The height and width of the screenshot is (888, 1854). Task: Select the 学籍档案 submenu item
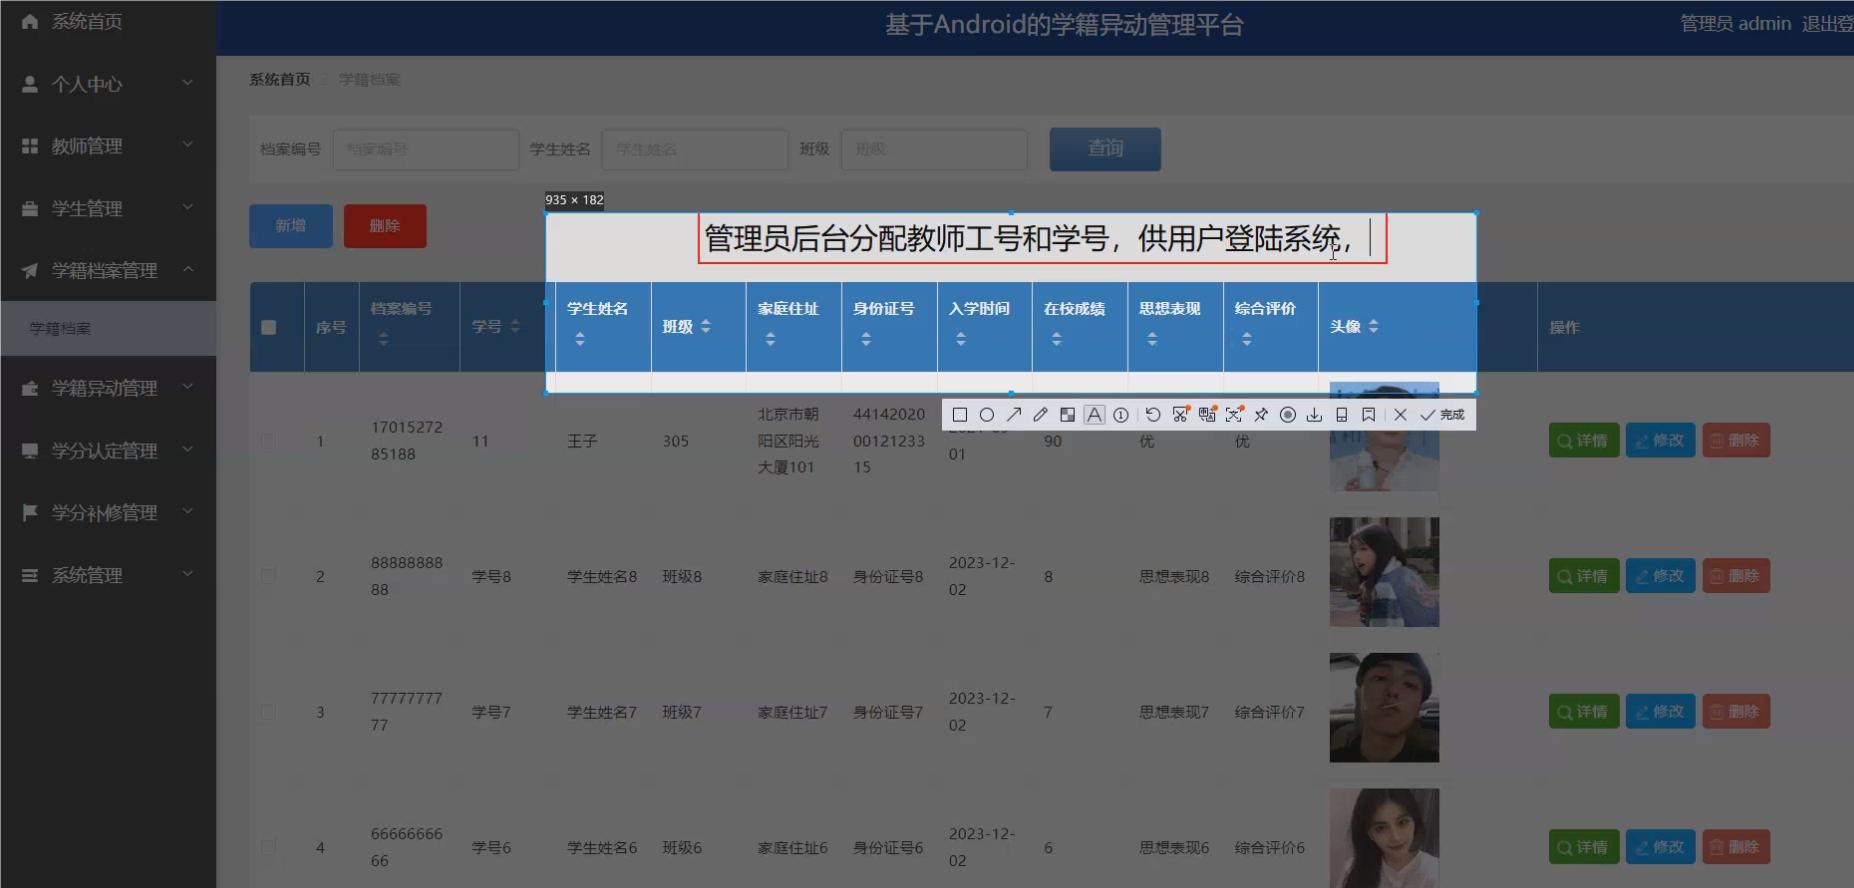point(108,328)
